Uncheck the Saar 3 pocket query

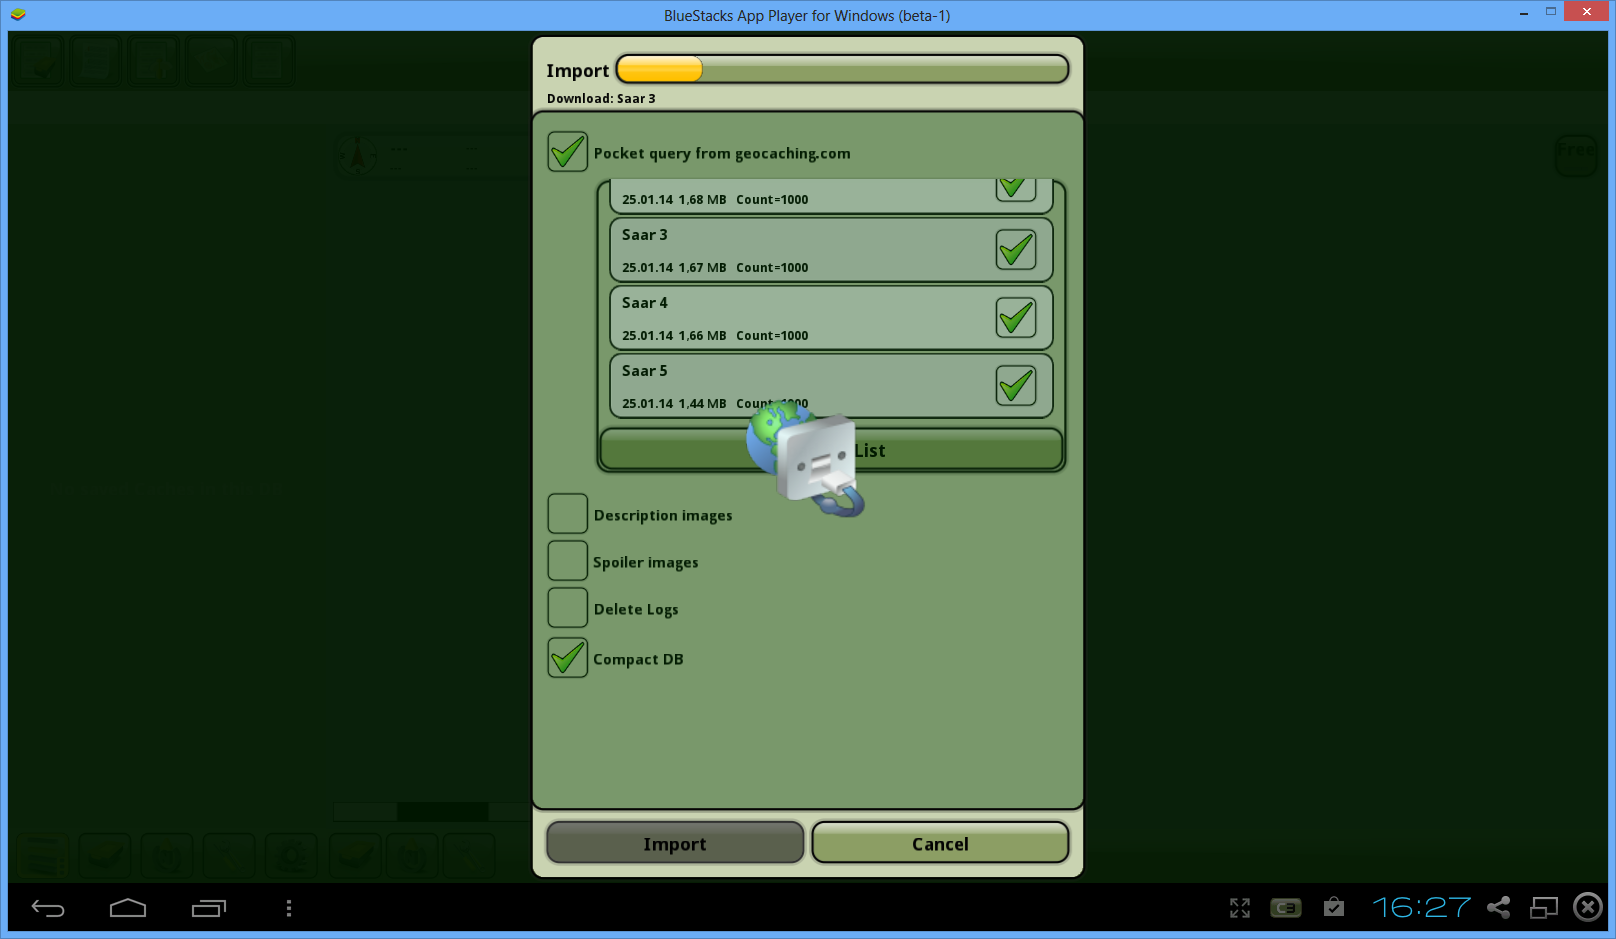click(1016, 250)
